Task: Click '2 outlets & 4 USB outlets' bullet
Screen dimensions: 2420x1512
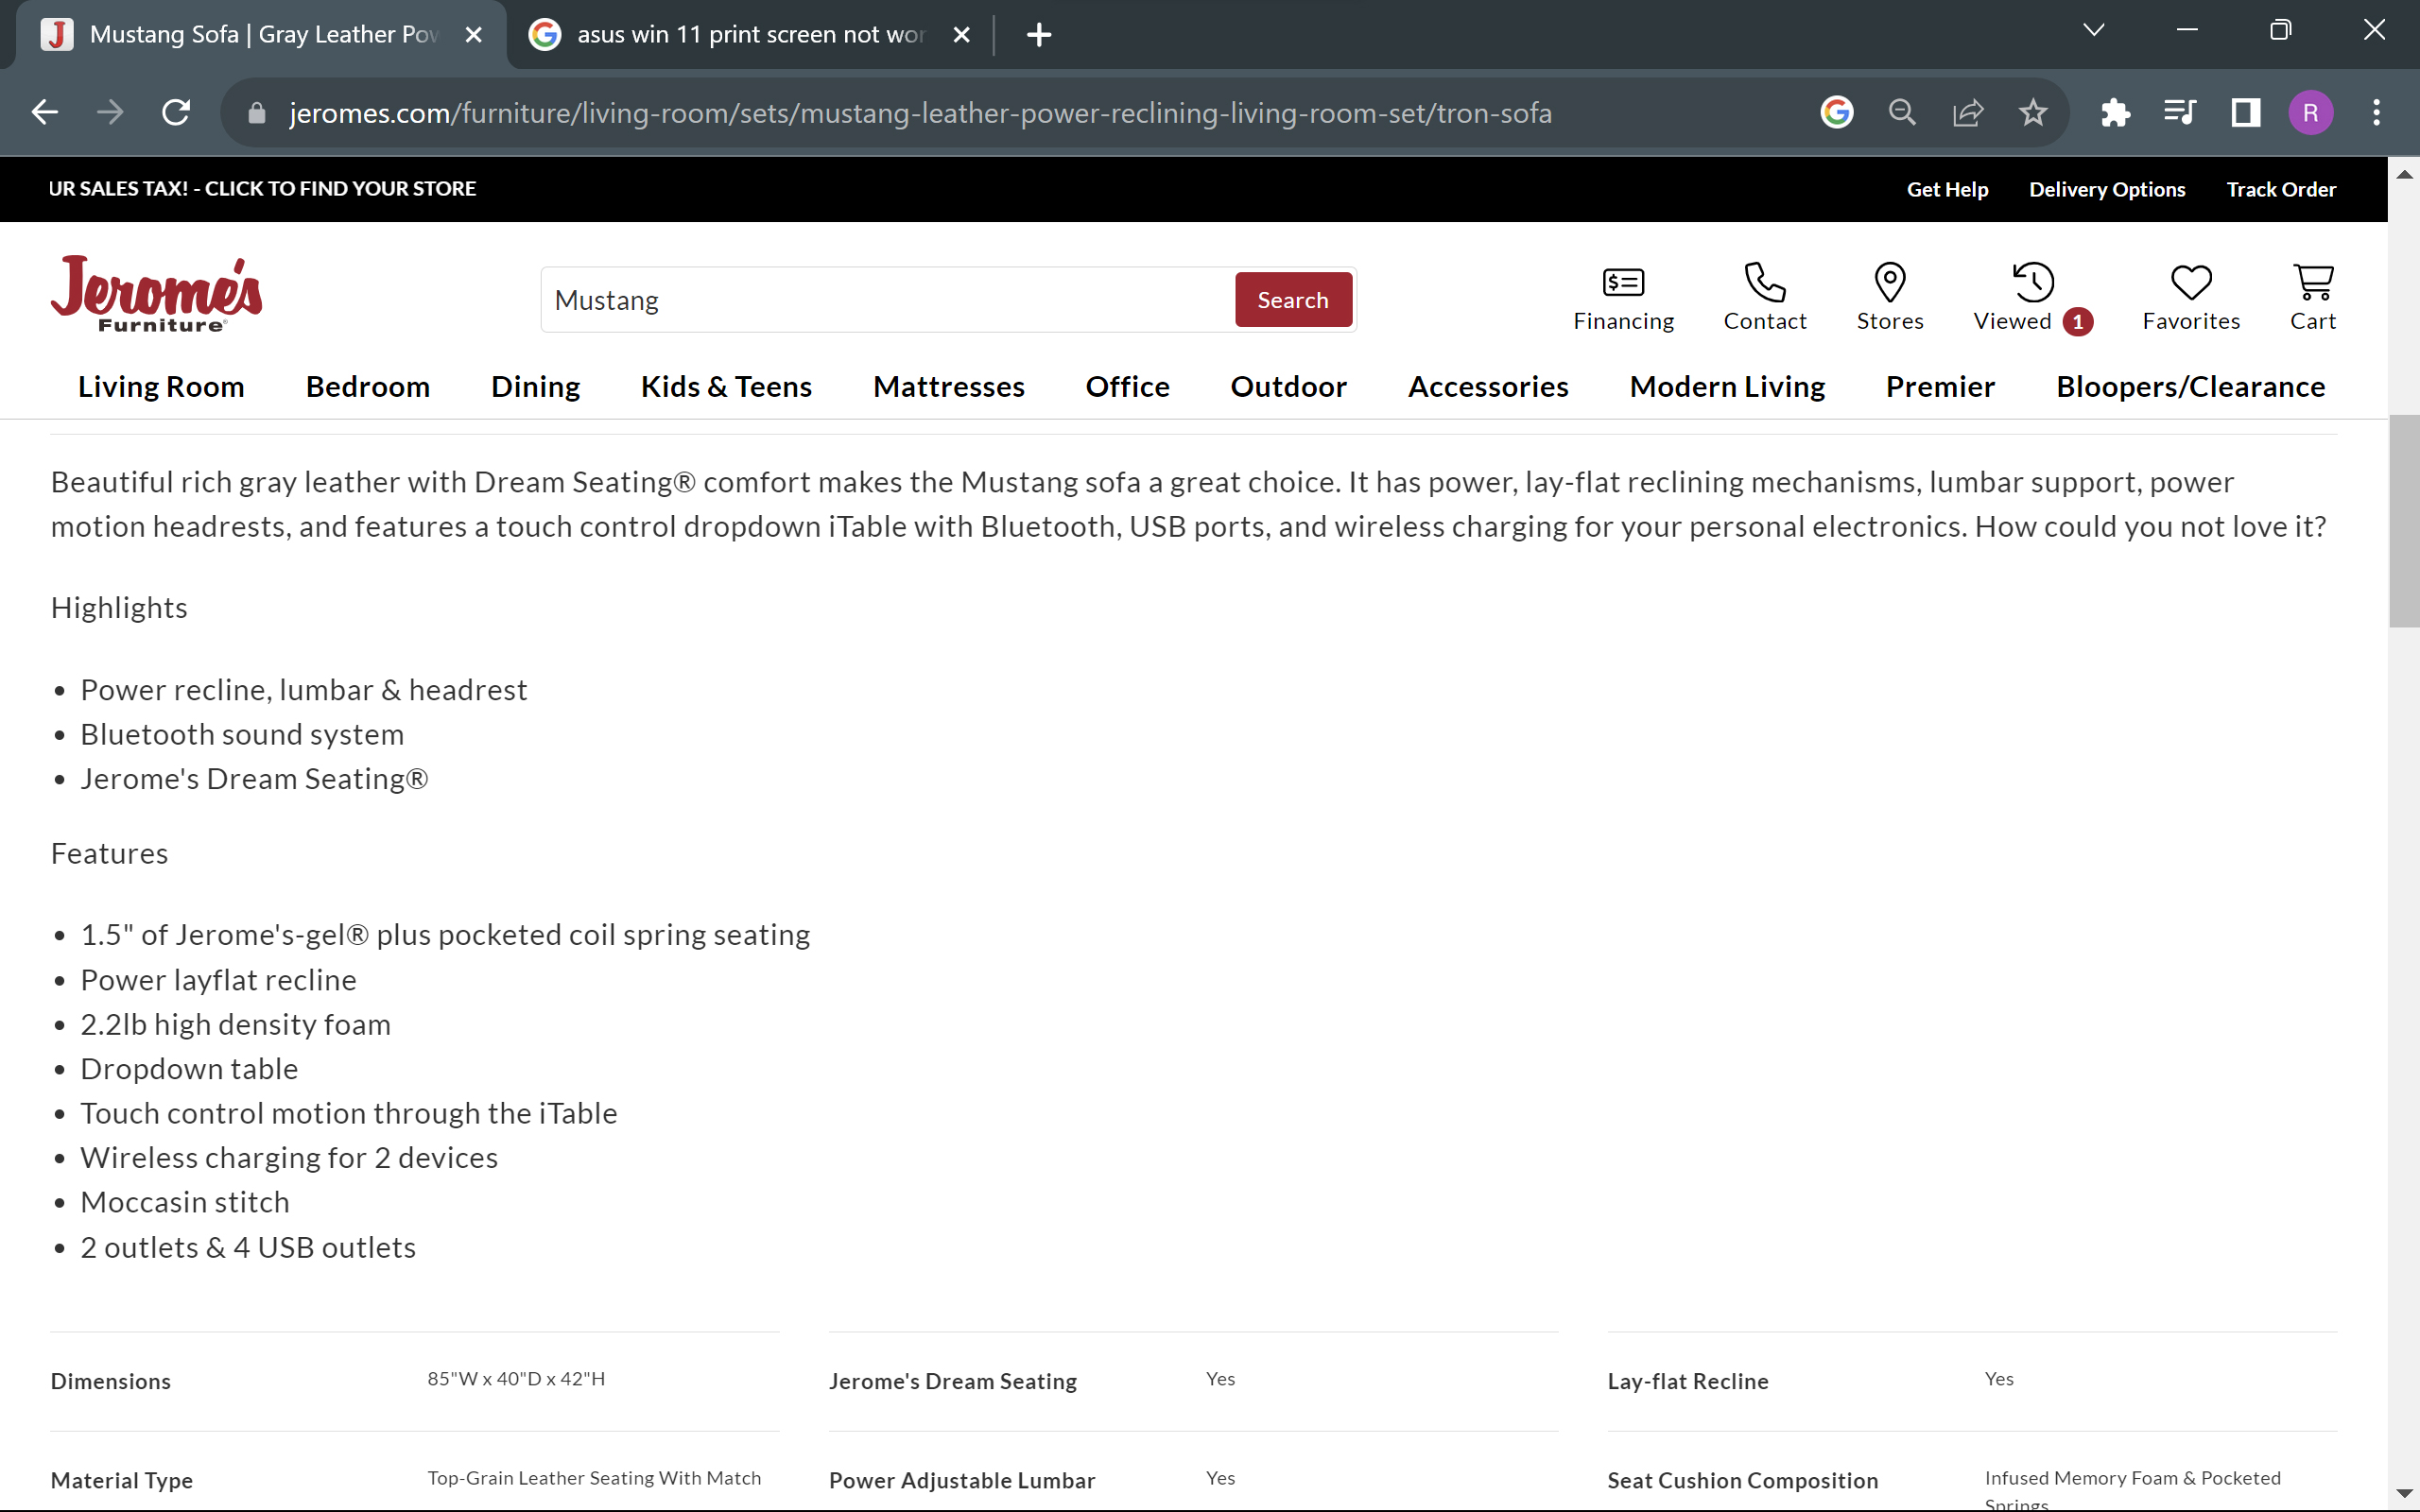Action: click(x=248, y=1247)
